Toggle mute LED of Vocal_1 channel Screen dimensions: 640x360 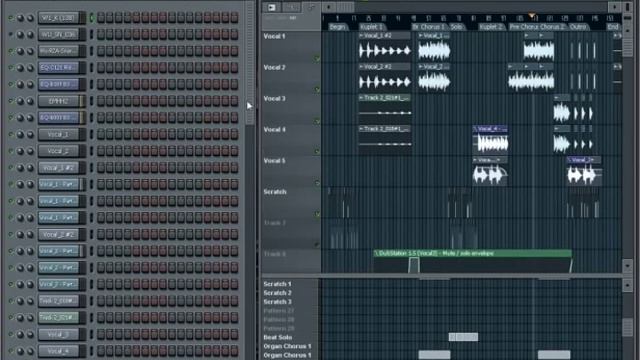11,134
